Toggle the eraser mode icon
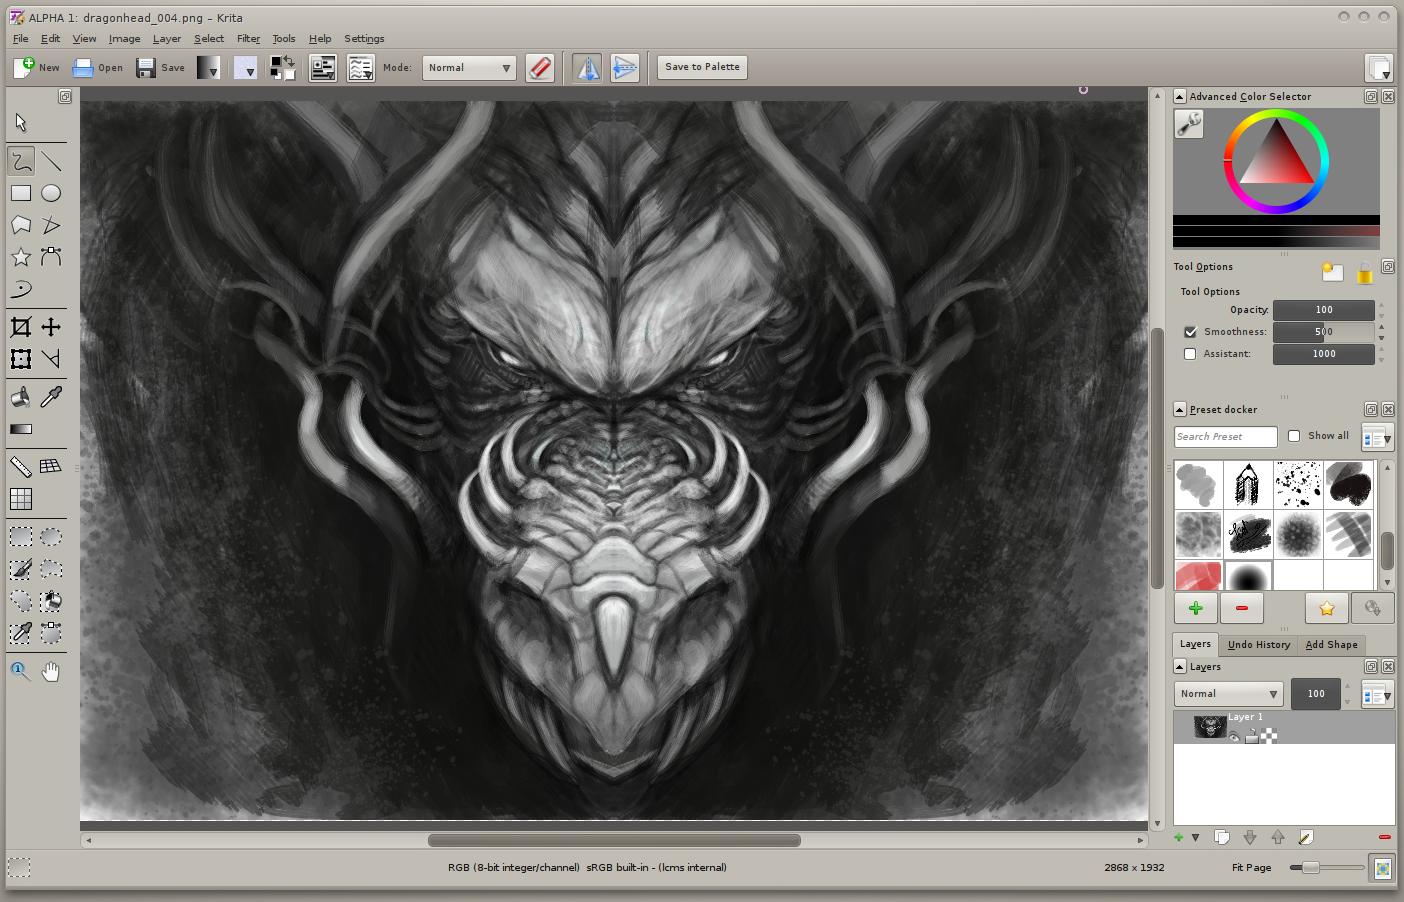This screenshot has width=1404, height=902. tap(539, 68)
